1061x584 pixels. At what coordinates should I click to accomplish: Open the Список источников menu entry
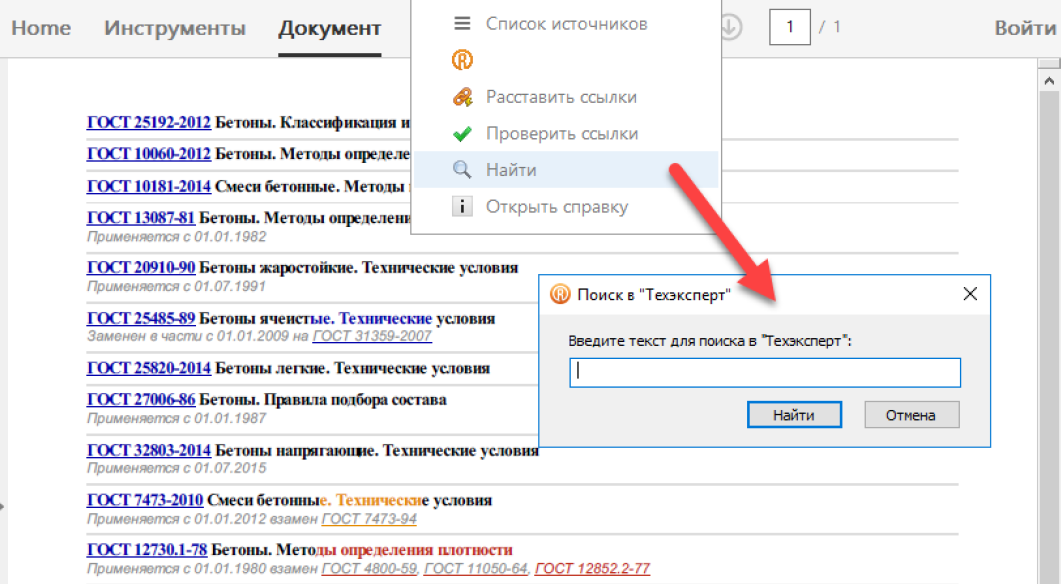tap(566, 24)
